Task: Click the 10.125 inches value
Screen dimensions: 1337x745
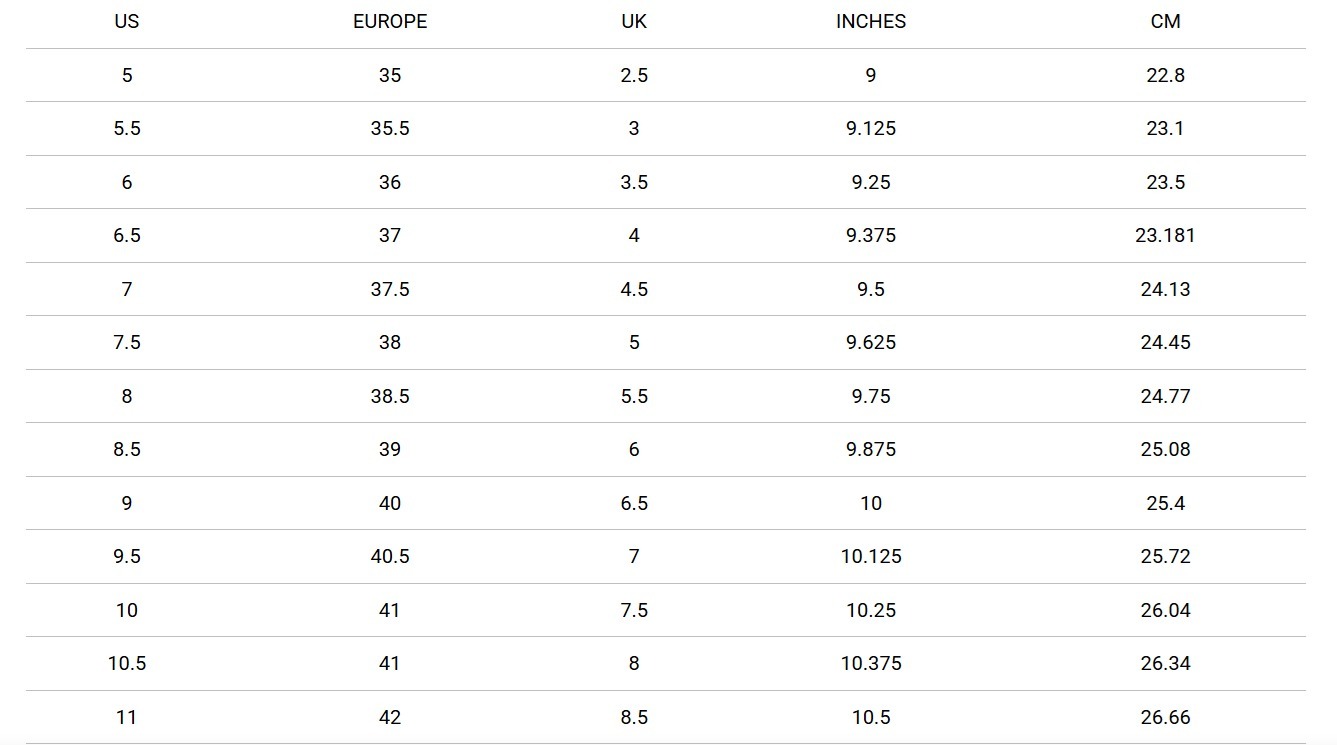Action: pyautogui.click(x=871, y=556)
